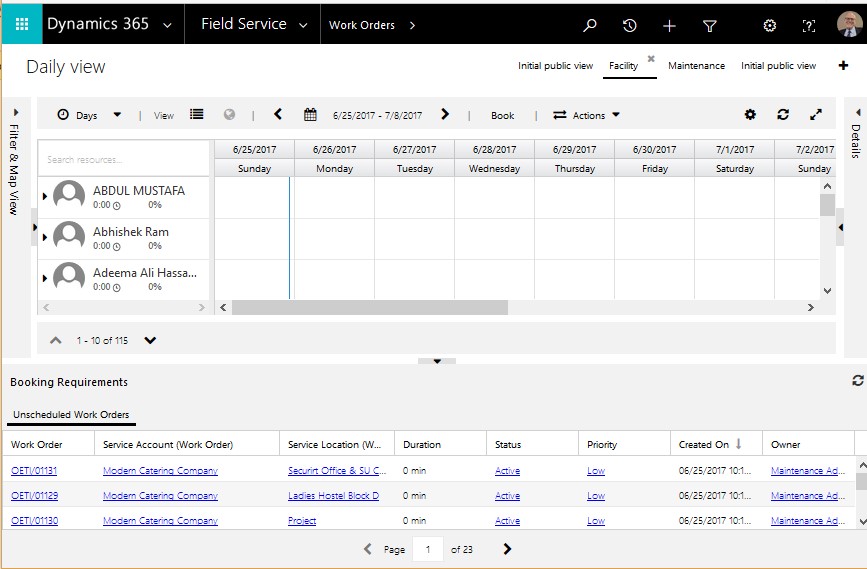Expand Adeema Ali Hassa resource row
The height and width of the screenshot is (569, 867).
point(45,278)
